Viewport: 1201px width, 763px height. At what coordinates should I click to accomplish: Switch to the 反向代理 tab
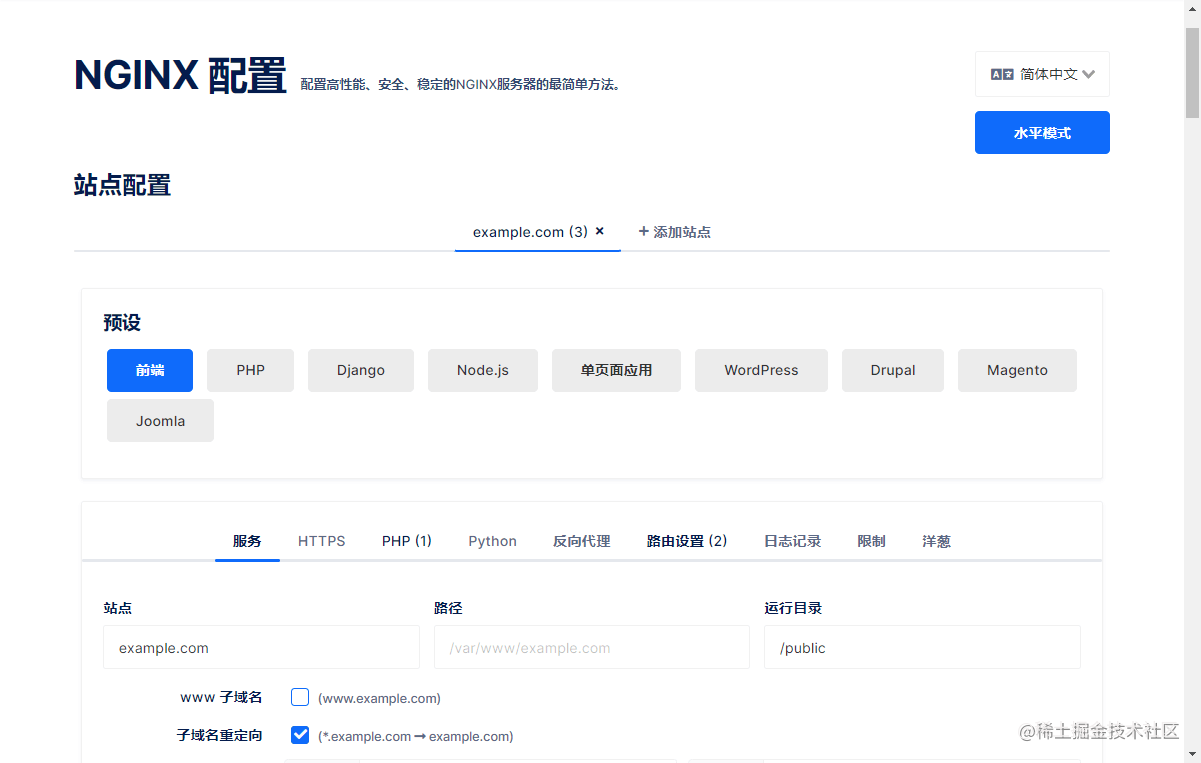point(582,541)
